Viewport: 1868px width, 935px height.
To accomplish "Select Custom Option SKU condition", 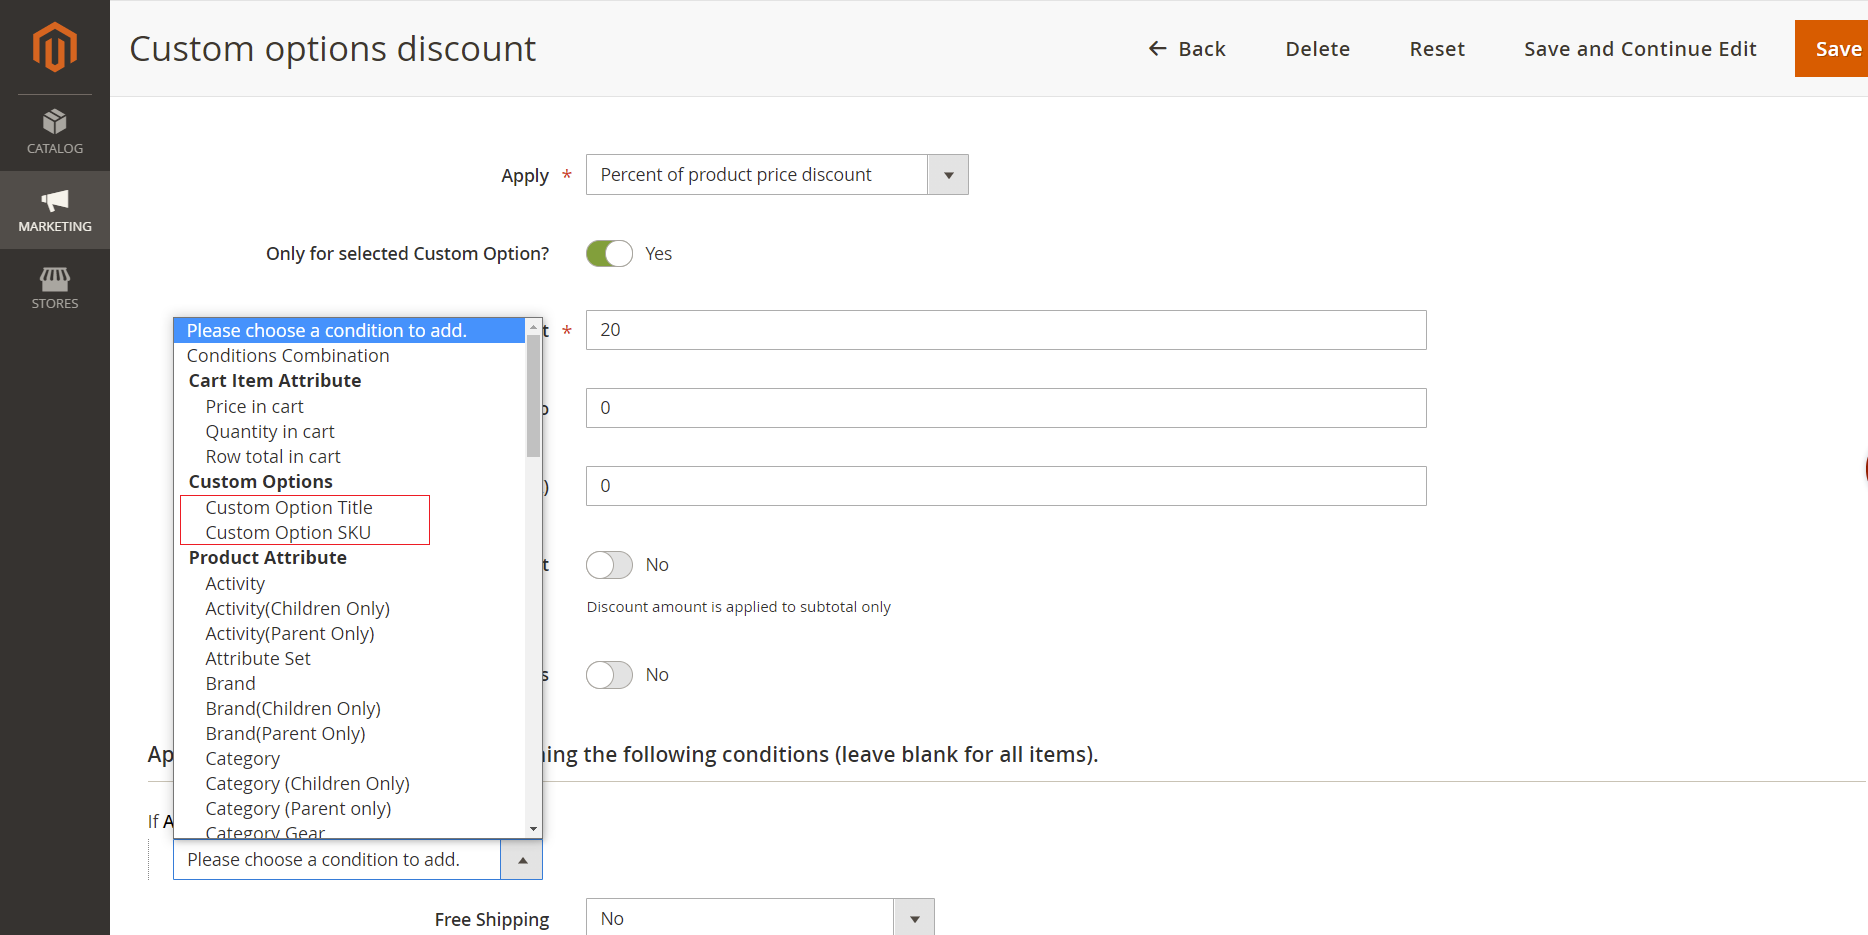I will pos(288,533).
